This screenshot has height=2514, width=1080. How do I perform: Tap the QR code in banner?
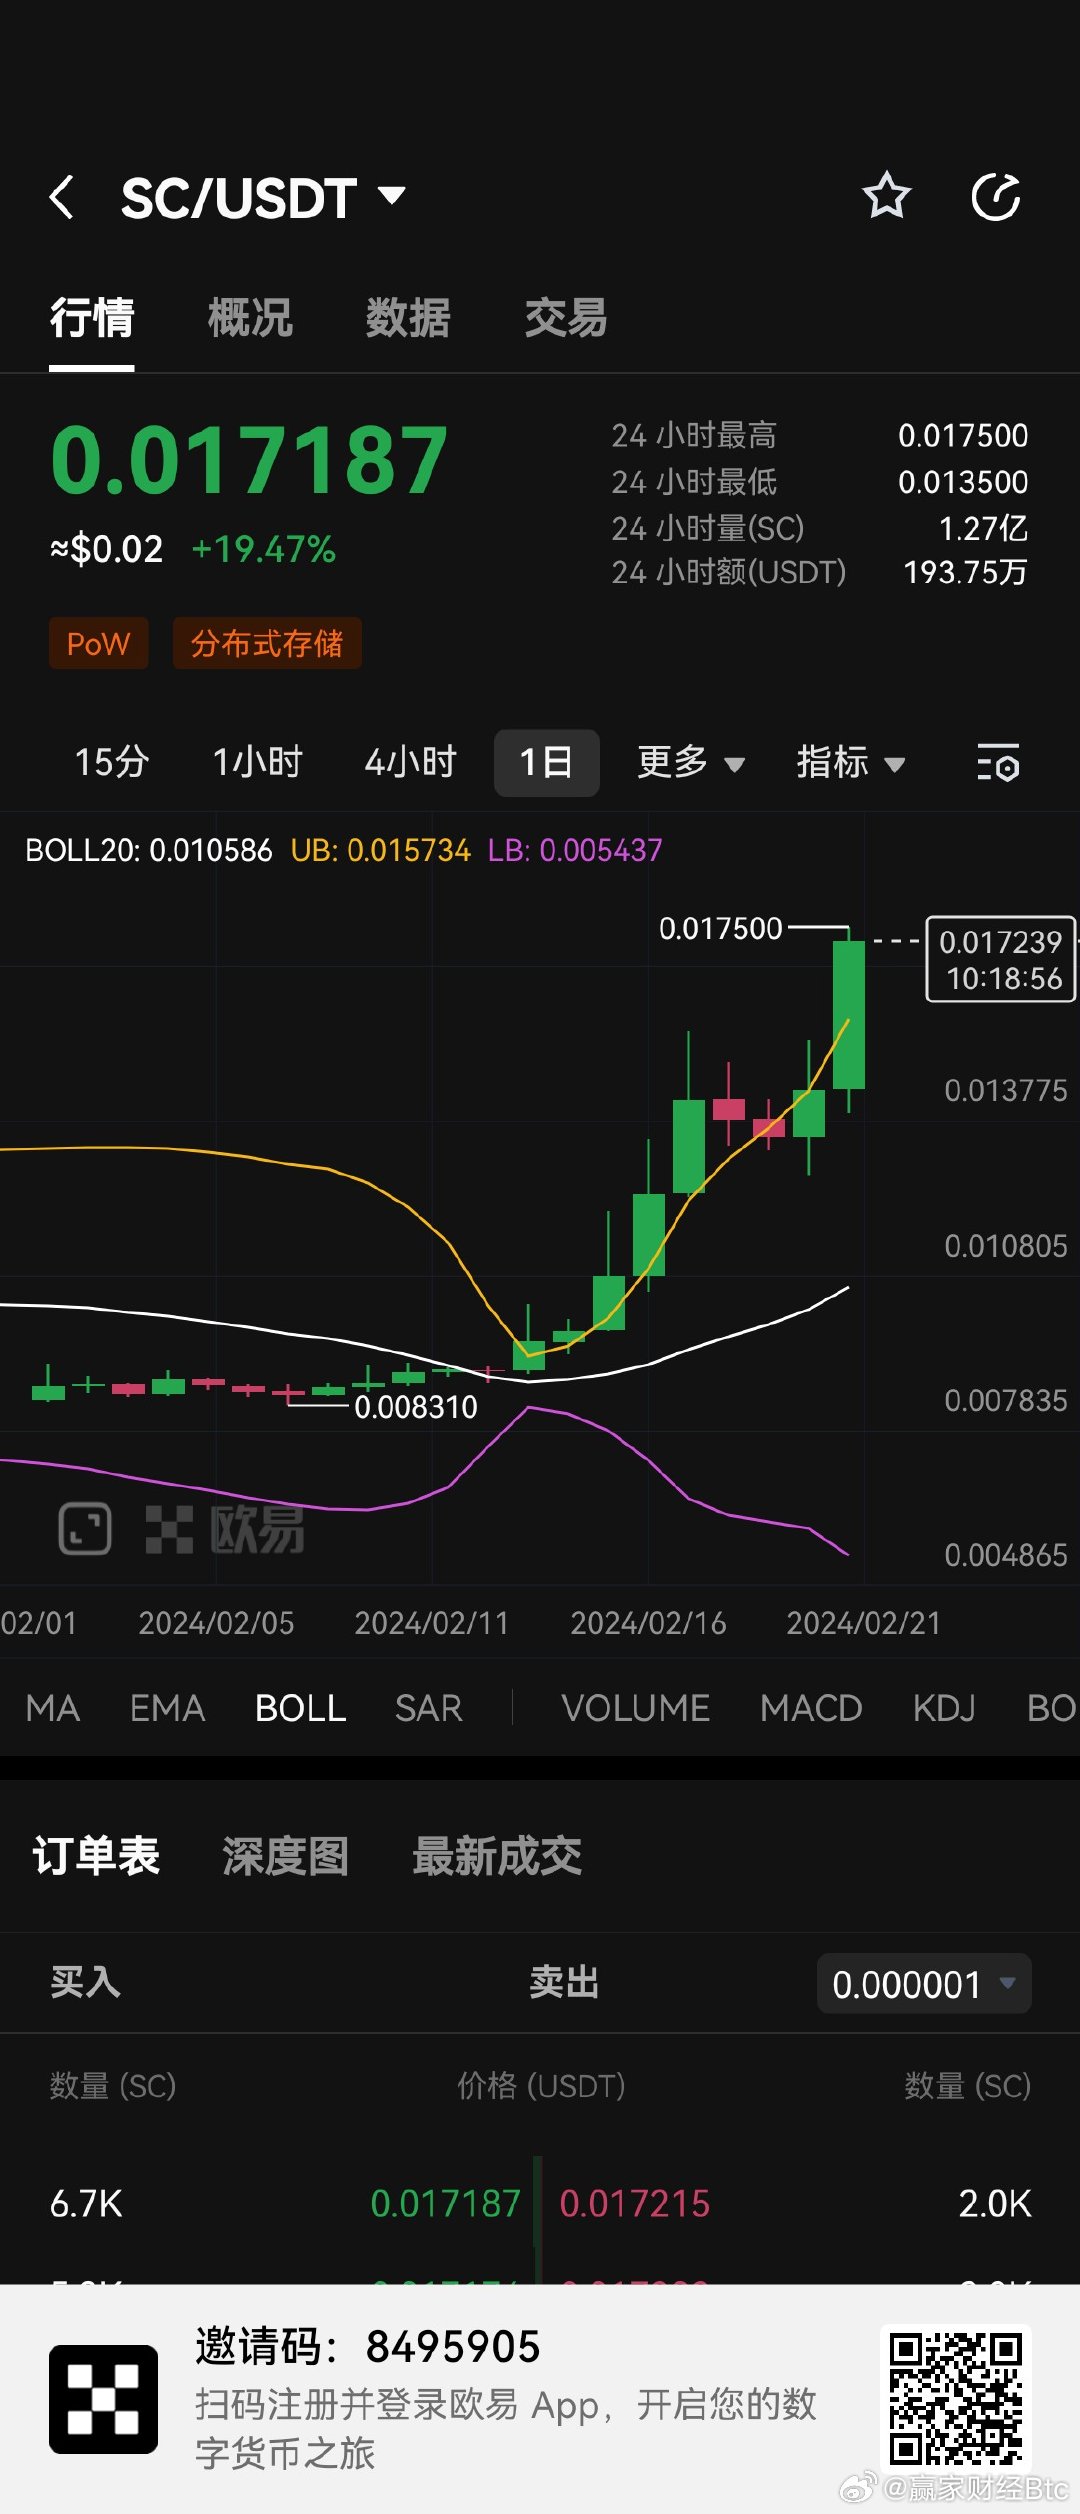(x=955, y=2398)
